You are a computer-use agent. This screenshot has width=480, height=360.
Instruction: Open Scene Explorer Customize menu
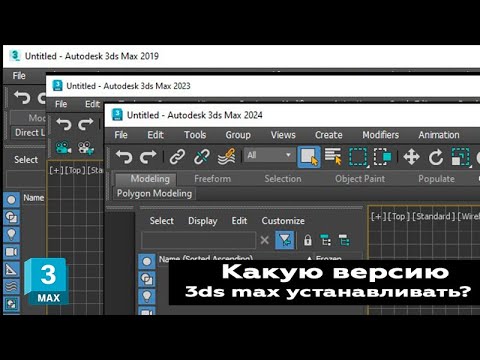pos(283,221)
